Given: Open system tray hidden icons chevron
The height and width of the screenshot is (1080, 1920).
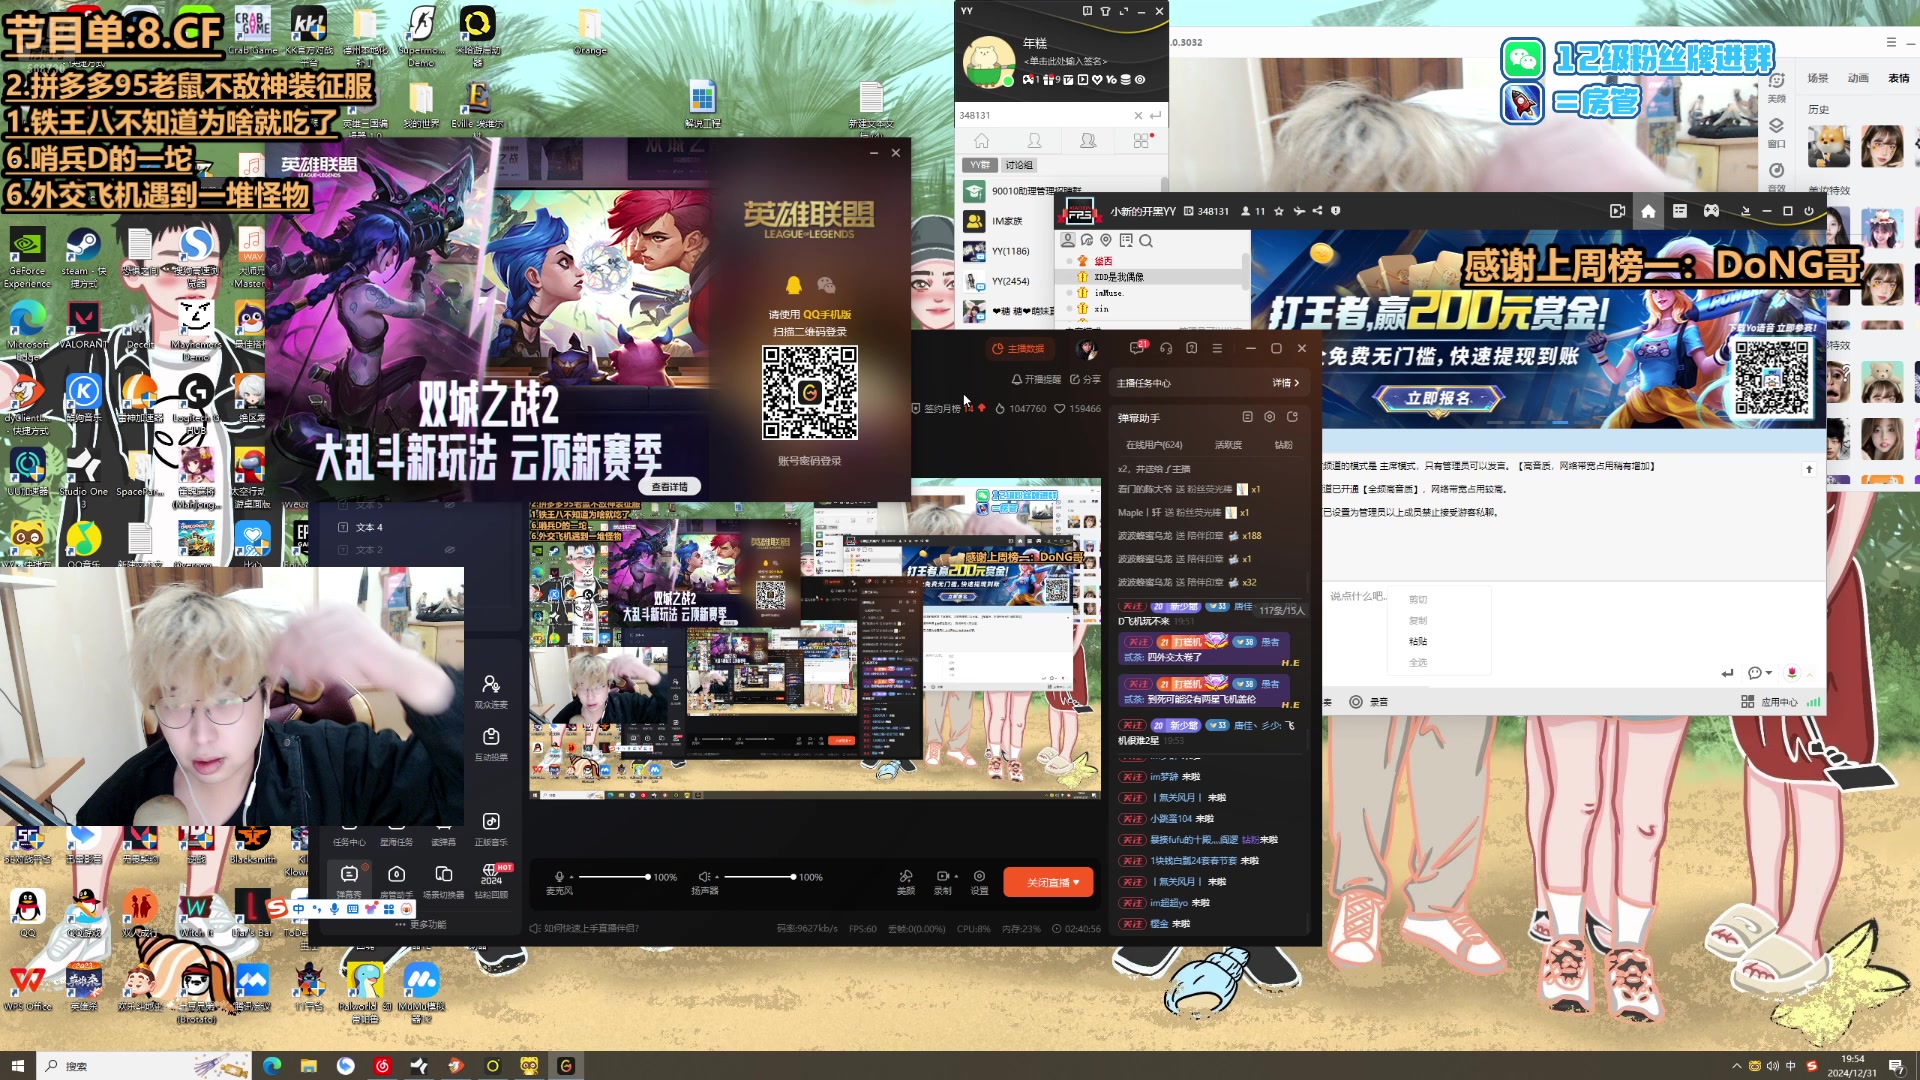Looking at the screenshot, I should 1737,1066.
